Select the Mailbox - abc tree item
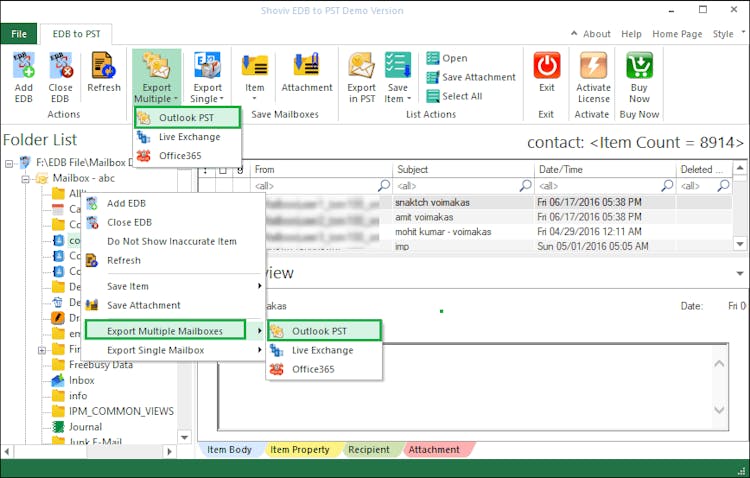 click(83, 178)
